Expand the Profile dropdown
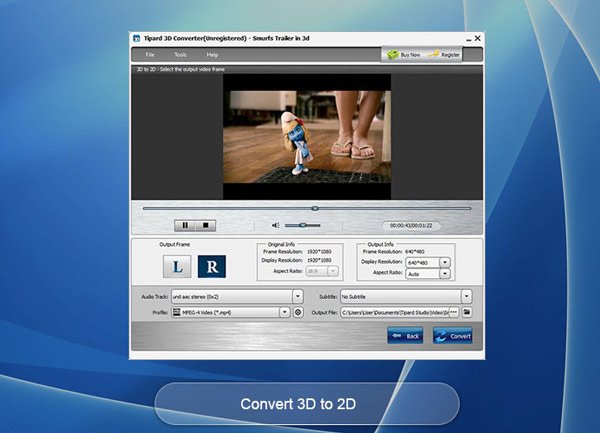The width and height of the screenshot is (600, 433). click(284, 313)
